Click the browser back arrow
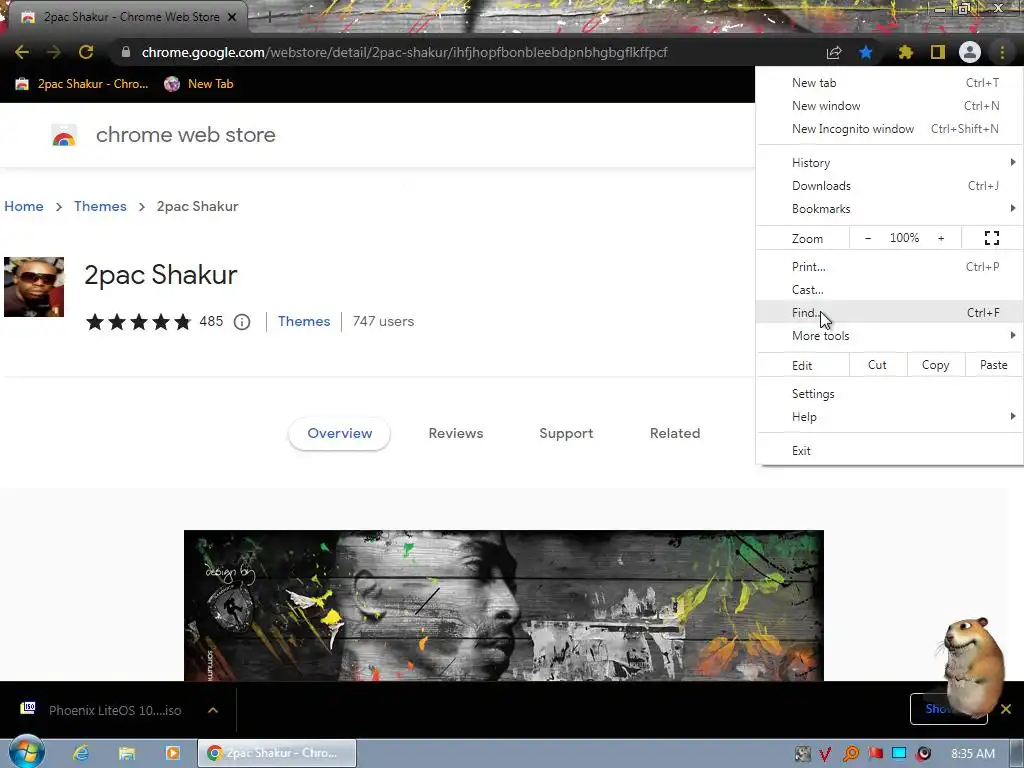The height and width of the screenshot is (768, 1024). [22, 52]
